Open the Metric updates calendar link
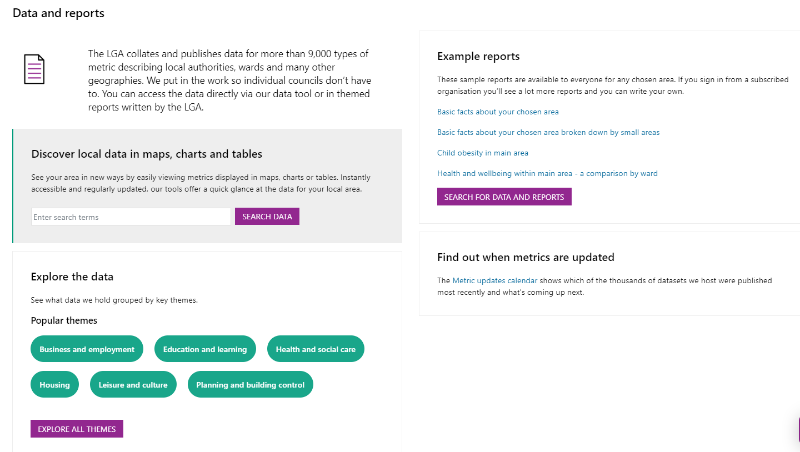Screen dimensions: 800x452 (x=494, y=281)
